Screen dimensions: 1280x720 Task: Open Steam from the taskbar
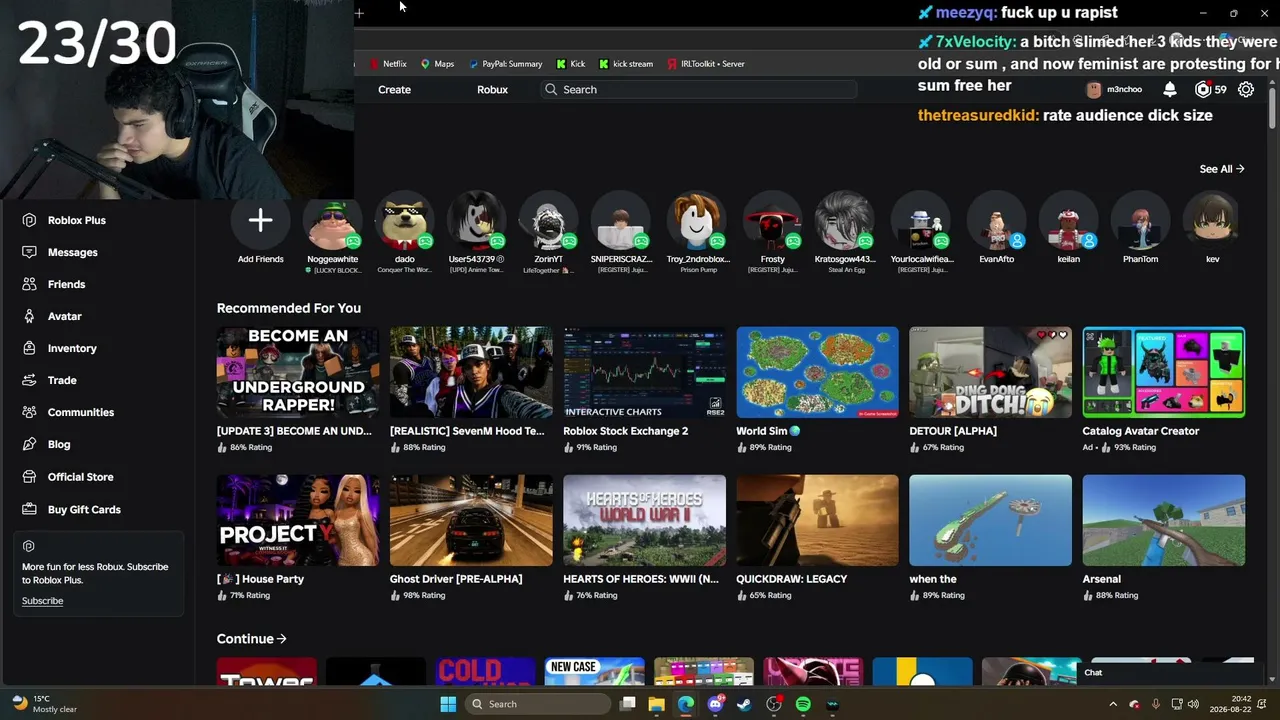click(744, 704)
